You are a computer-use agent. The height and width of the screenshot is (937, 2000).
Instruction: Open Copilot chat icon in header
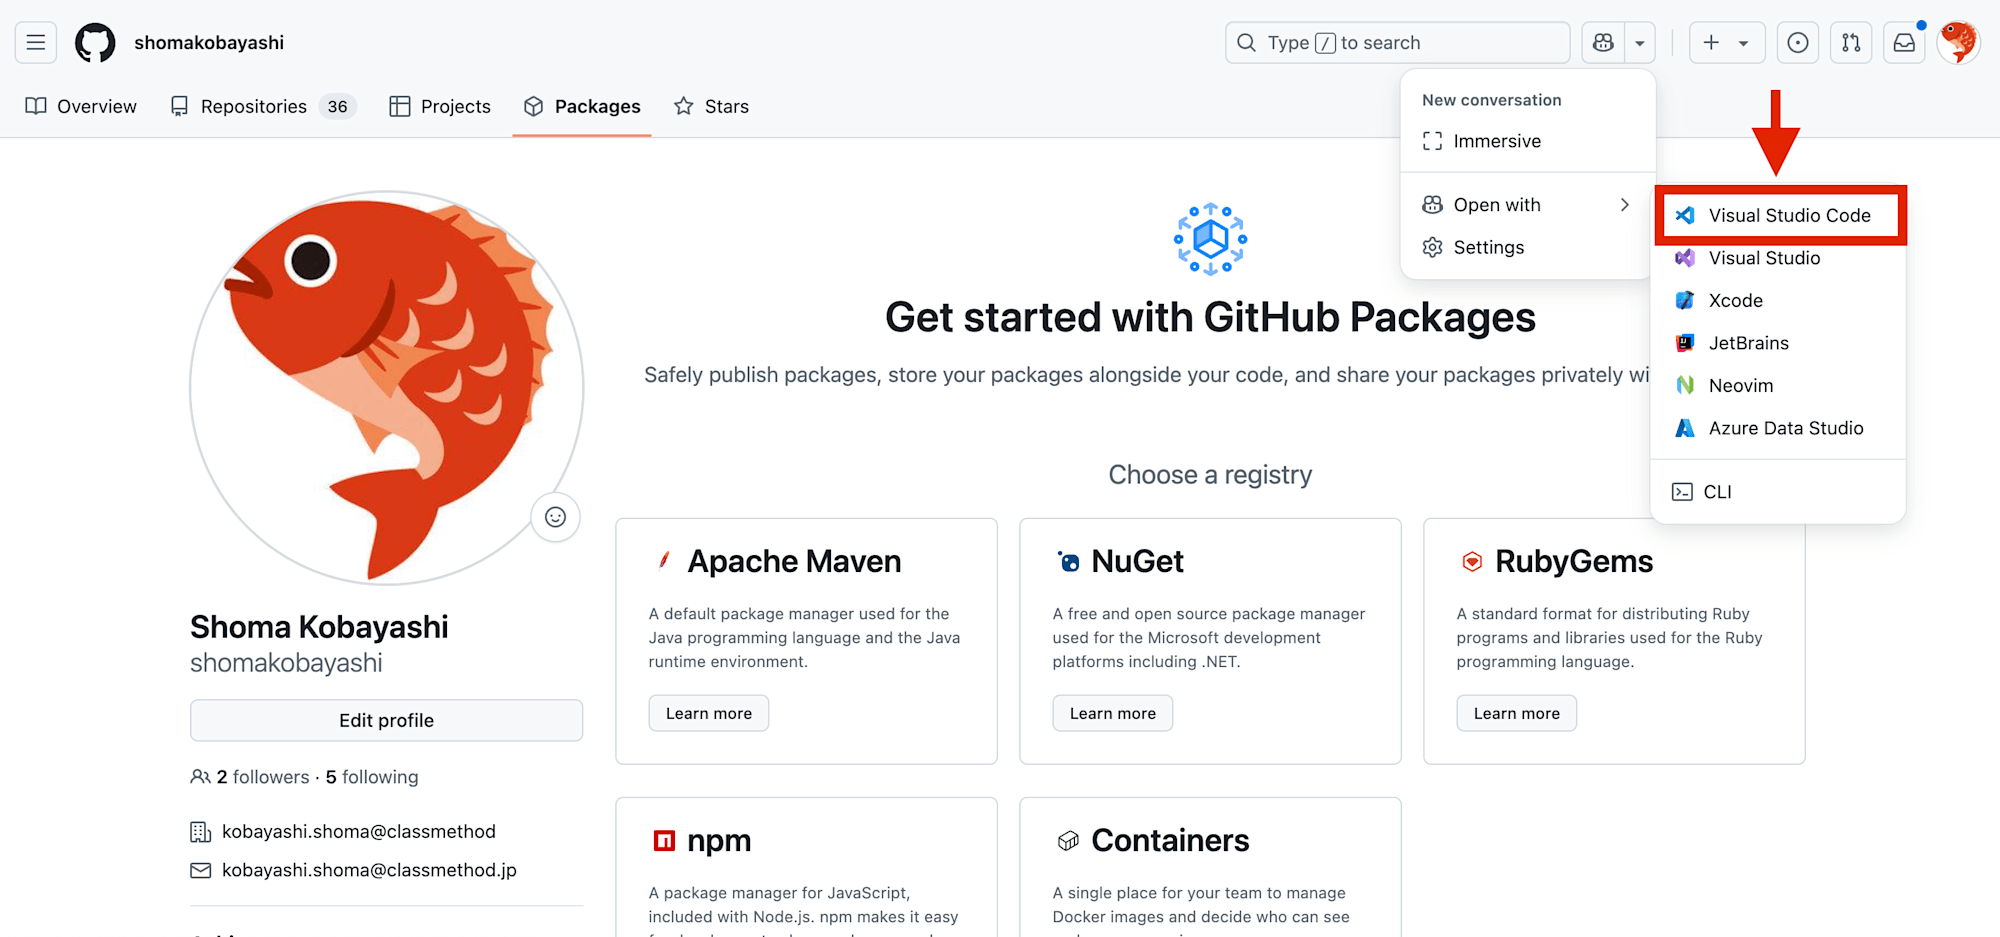[x=1603, y=42]
